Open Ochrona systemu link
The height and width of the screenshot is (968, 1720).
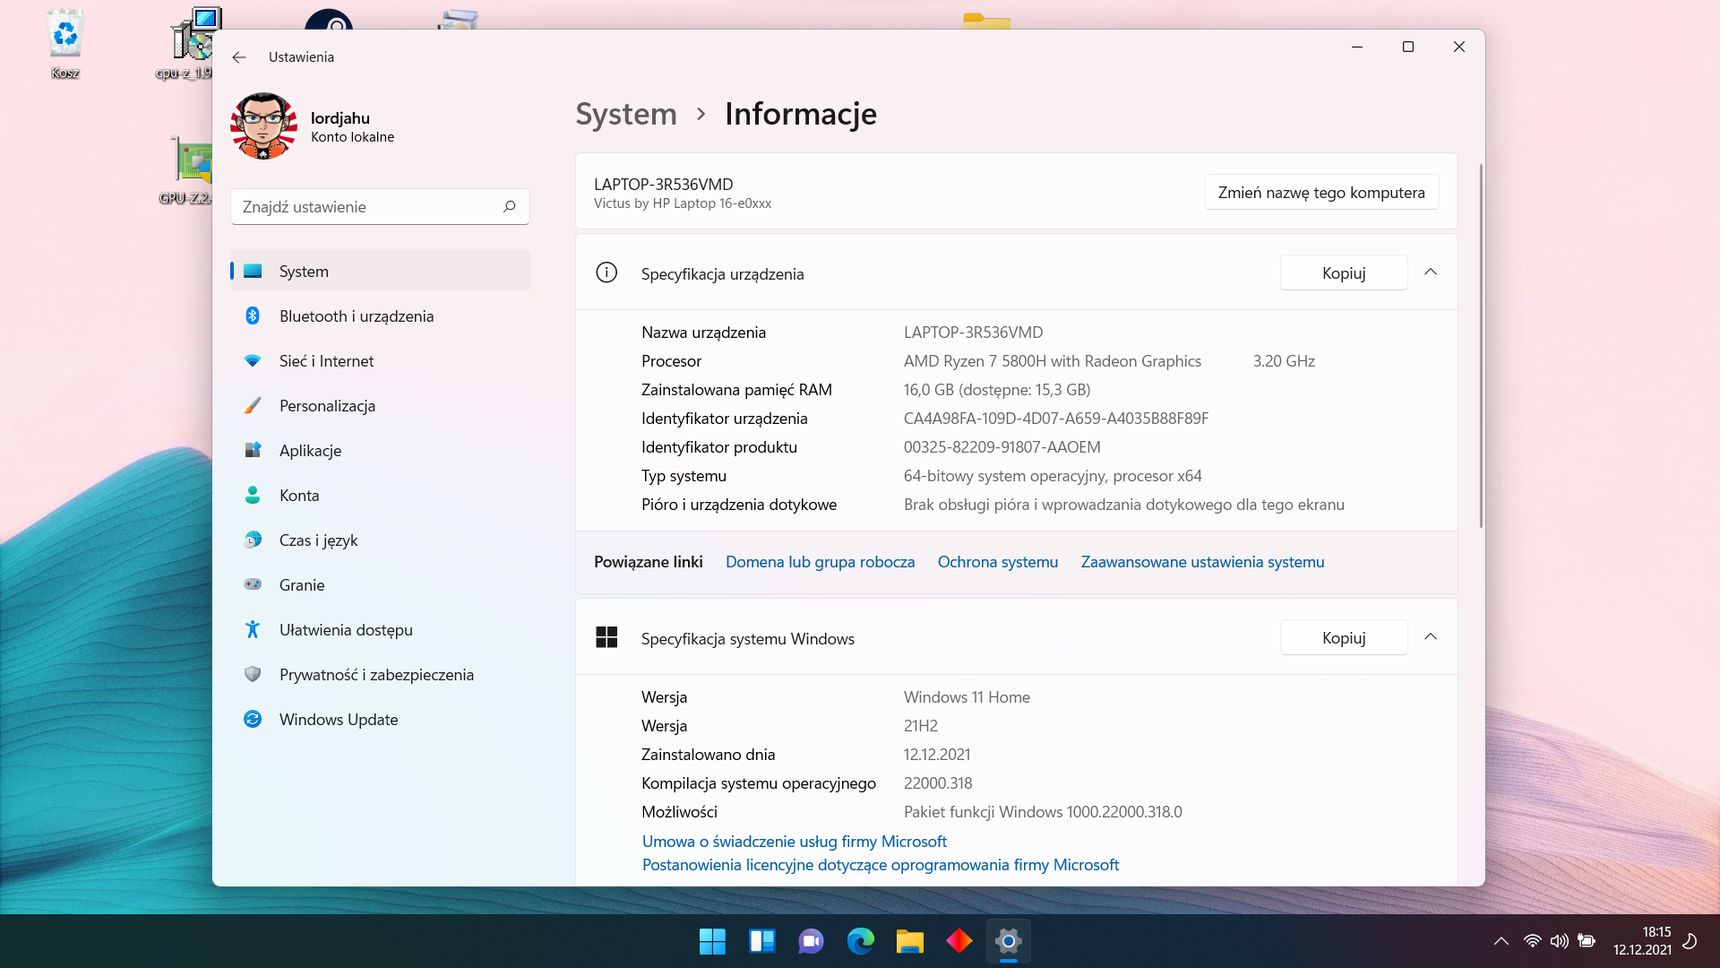point(997,562)
